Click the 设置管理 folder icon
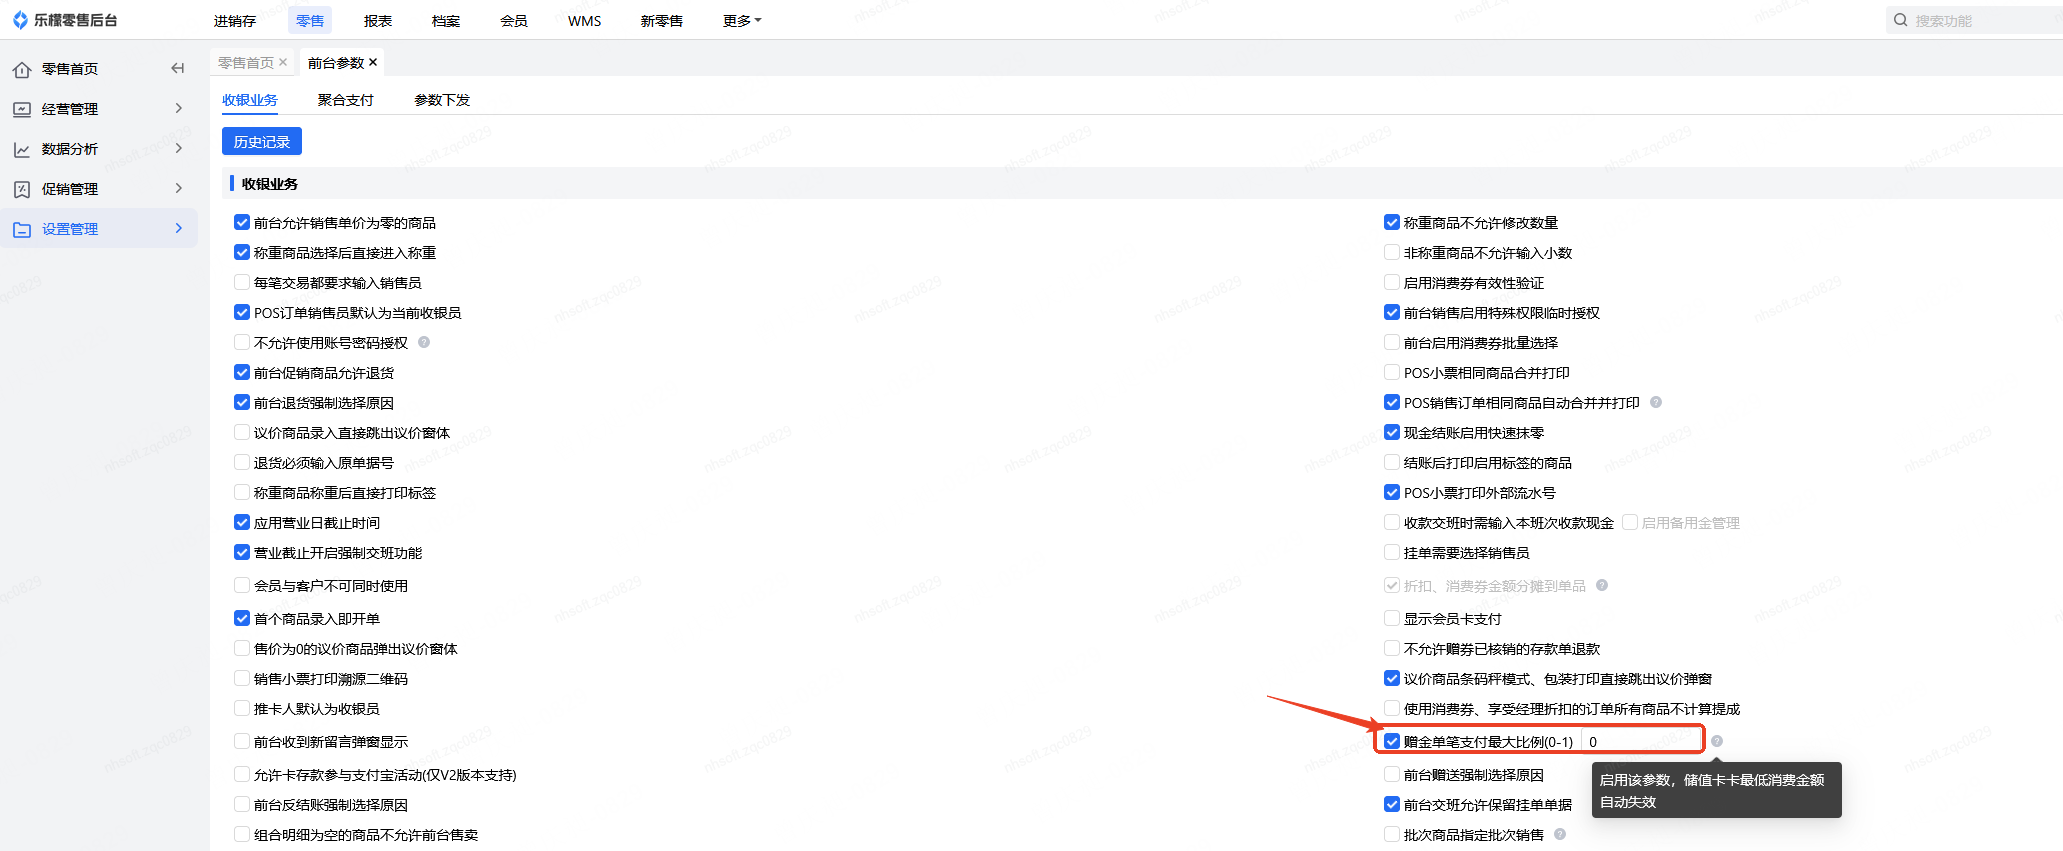 [x=22, y=229]
